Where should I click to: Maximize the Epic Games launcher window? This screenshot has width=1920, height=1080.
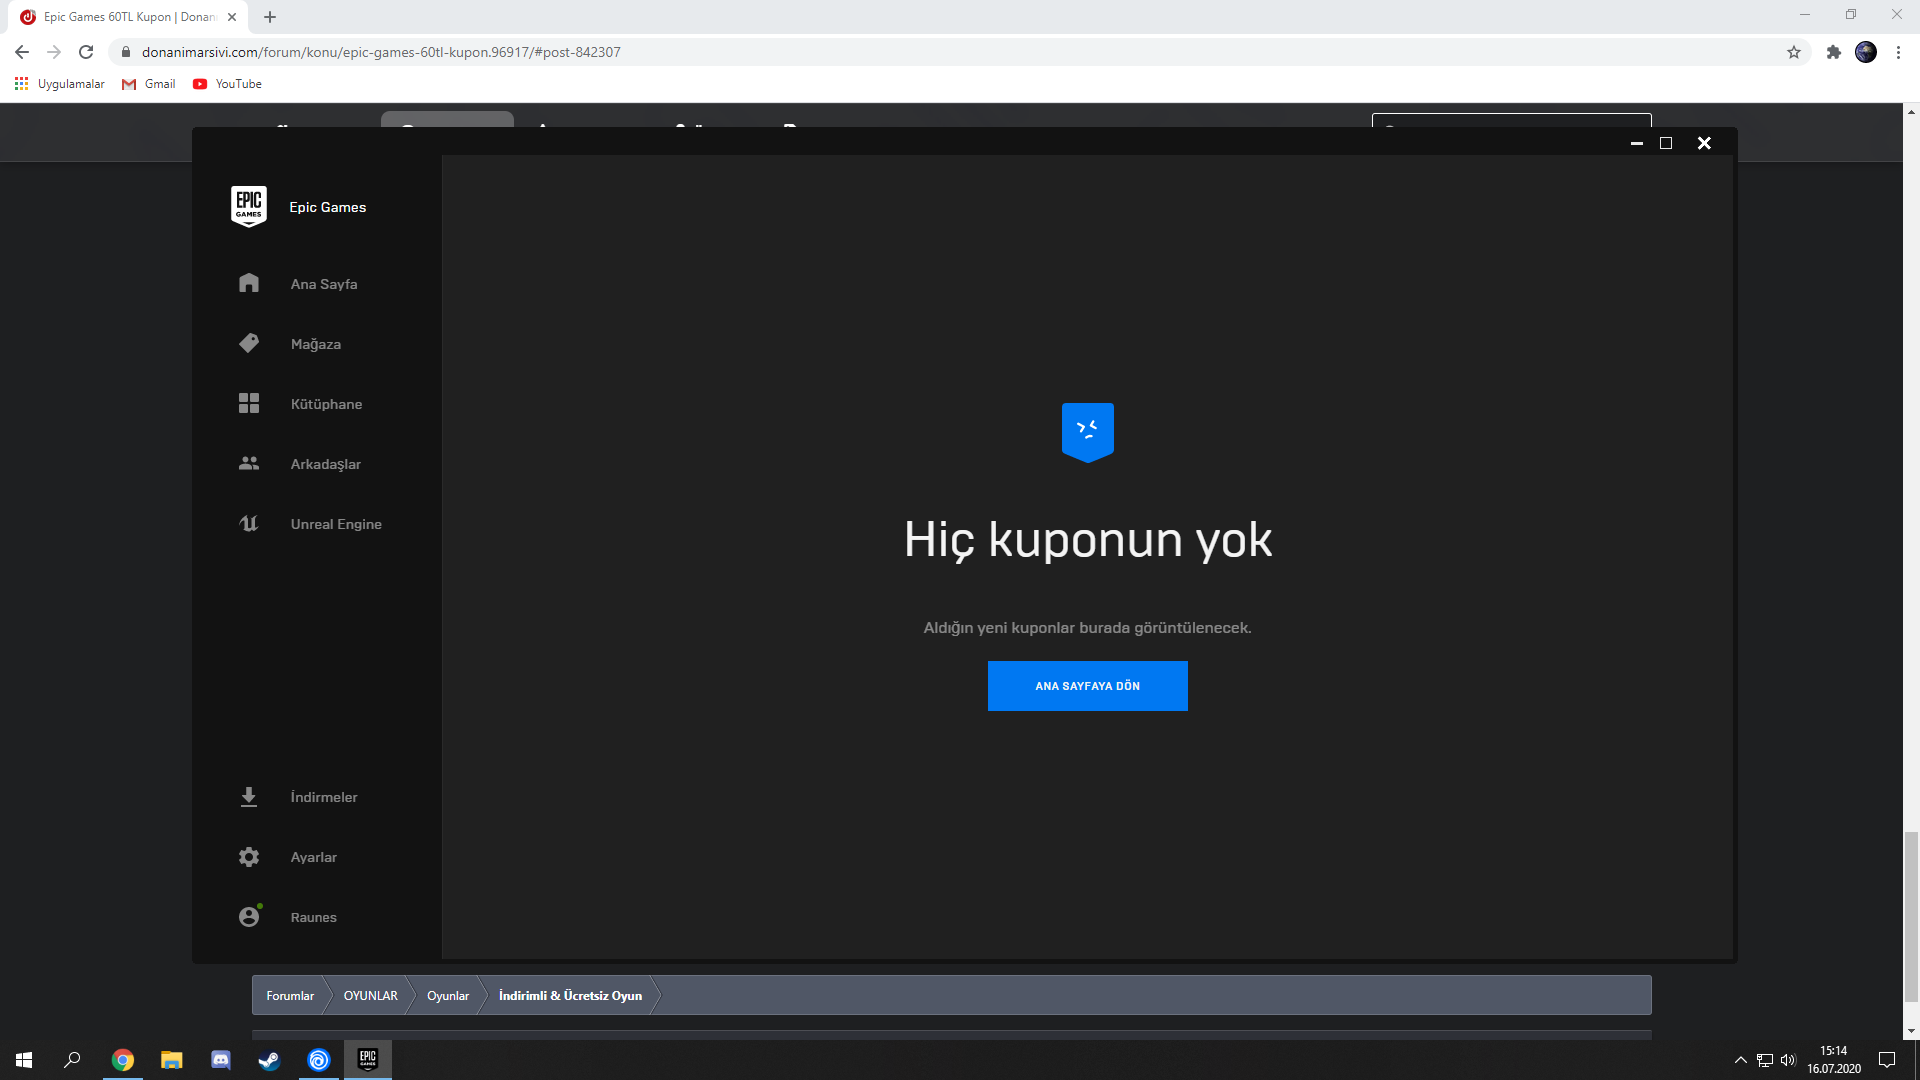[x=1666, y=143]
